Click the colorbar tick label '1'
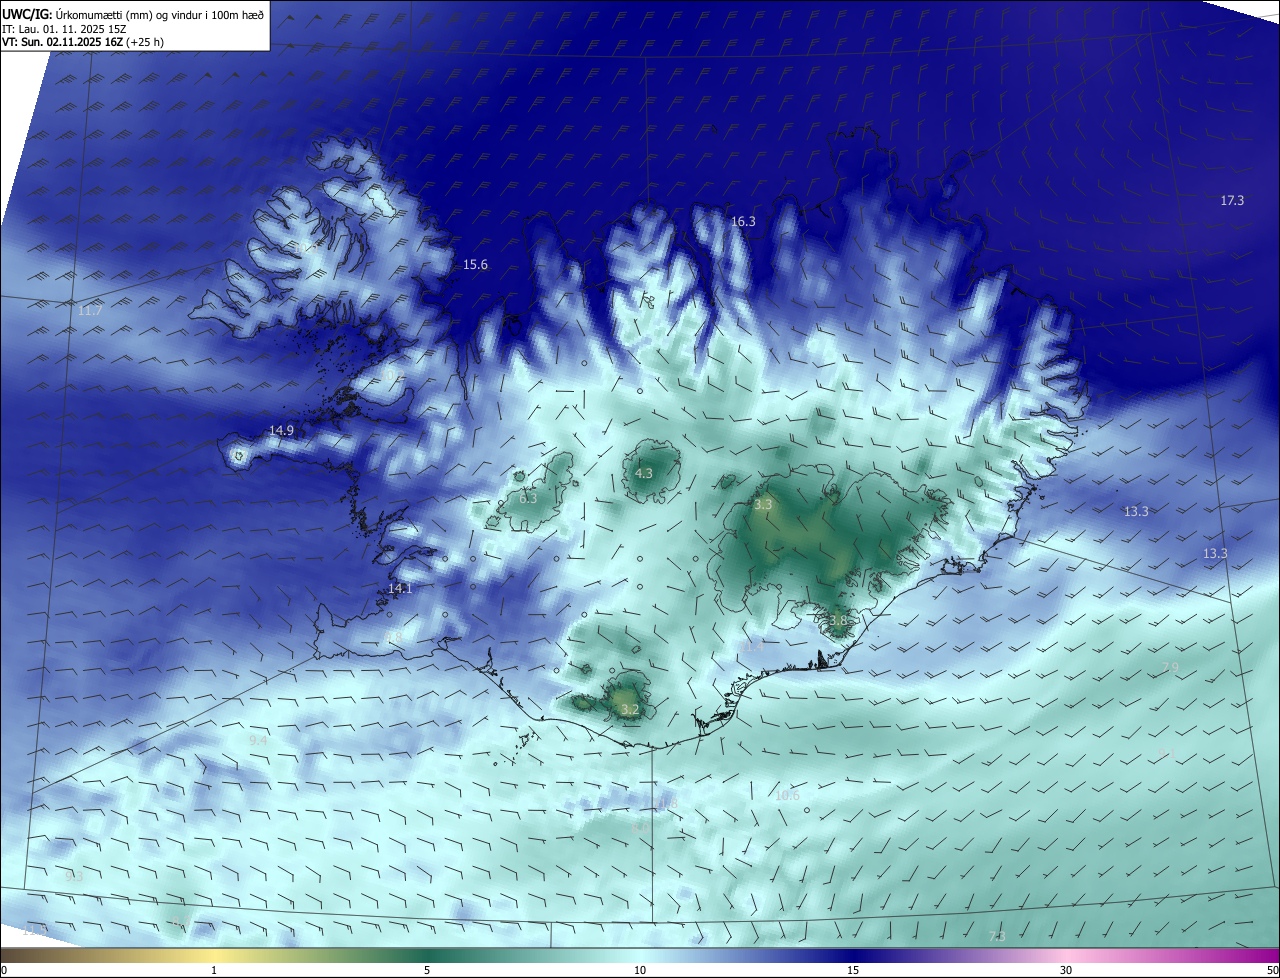Viewport: 1280px width, 978px height. [x=214, y=971]
